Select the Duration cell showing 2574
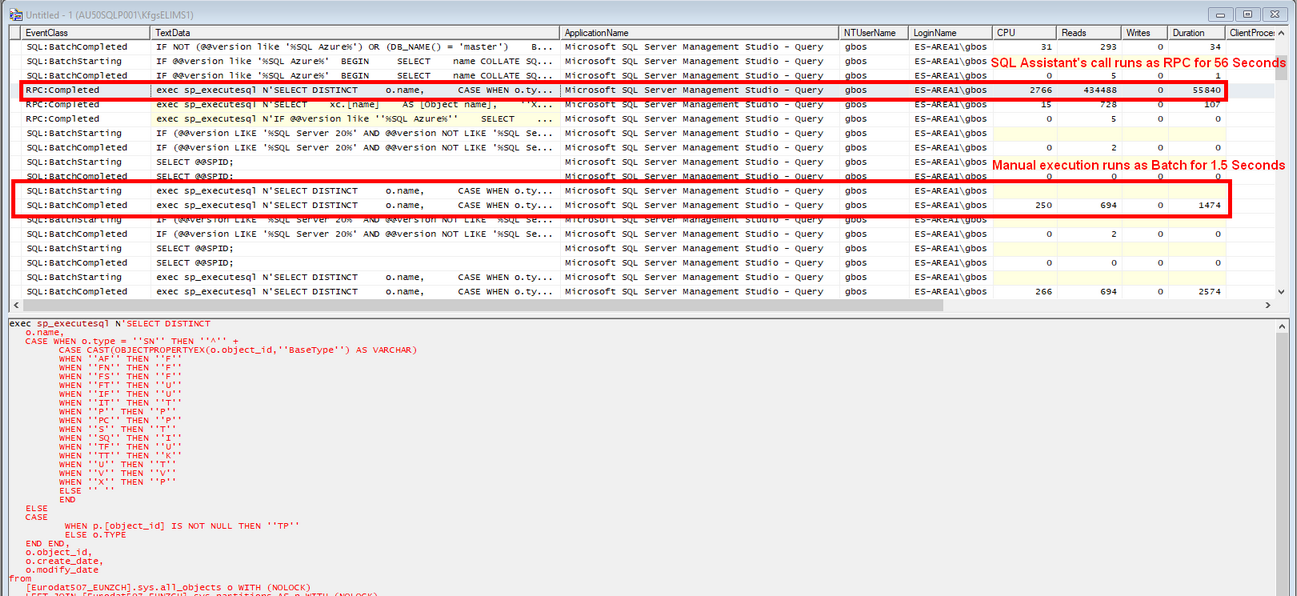Screen dimensions: 1297x596 [x=1197, y=292]
